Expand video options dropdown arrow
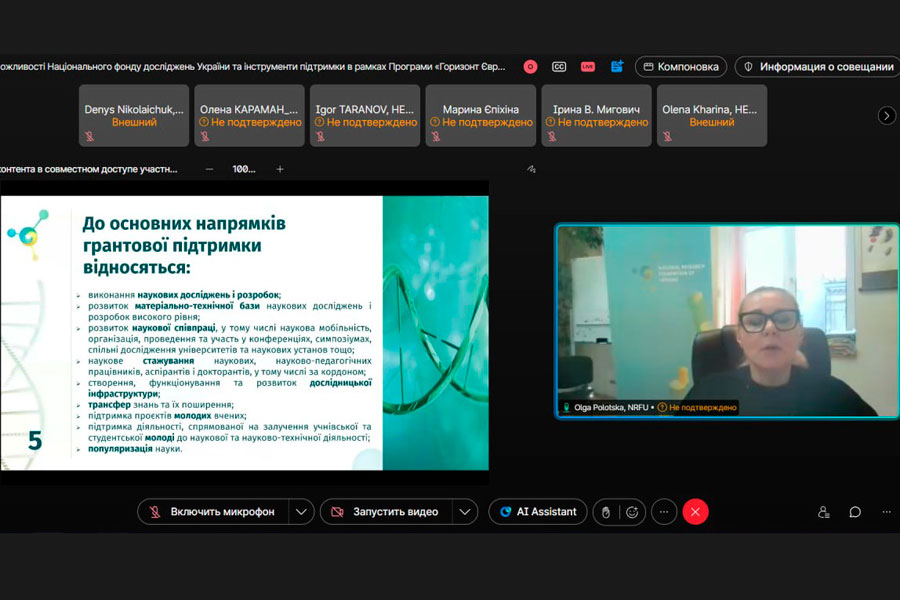 pos(464,512)
